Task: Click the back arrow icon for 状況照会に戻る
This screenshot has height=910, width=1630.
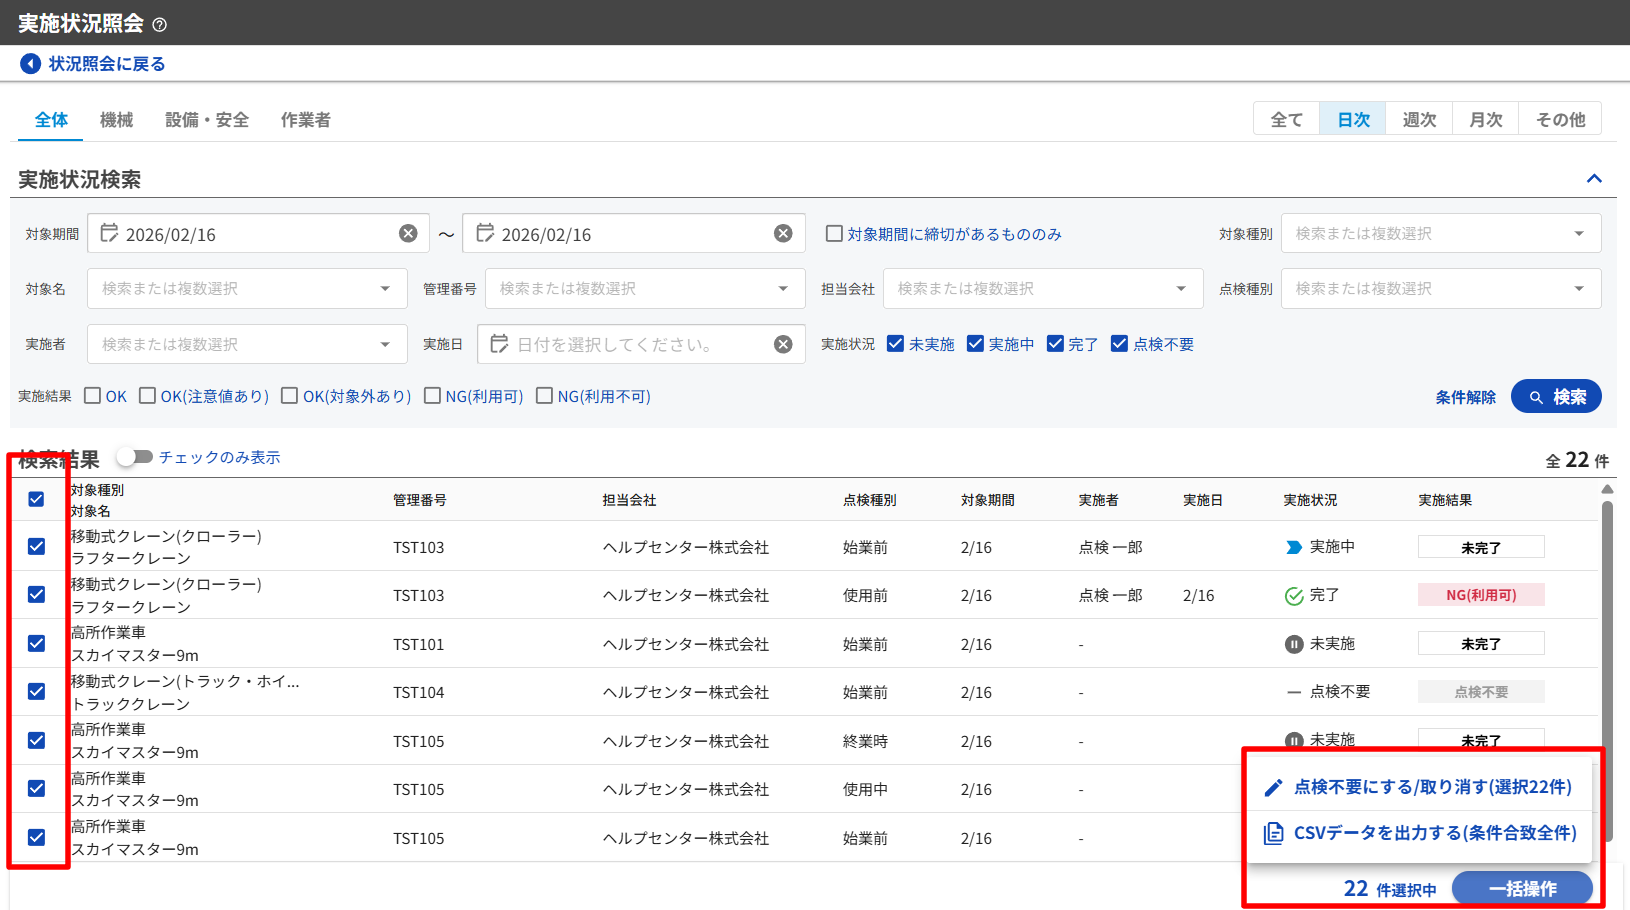Action: click(31, 64)
